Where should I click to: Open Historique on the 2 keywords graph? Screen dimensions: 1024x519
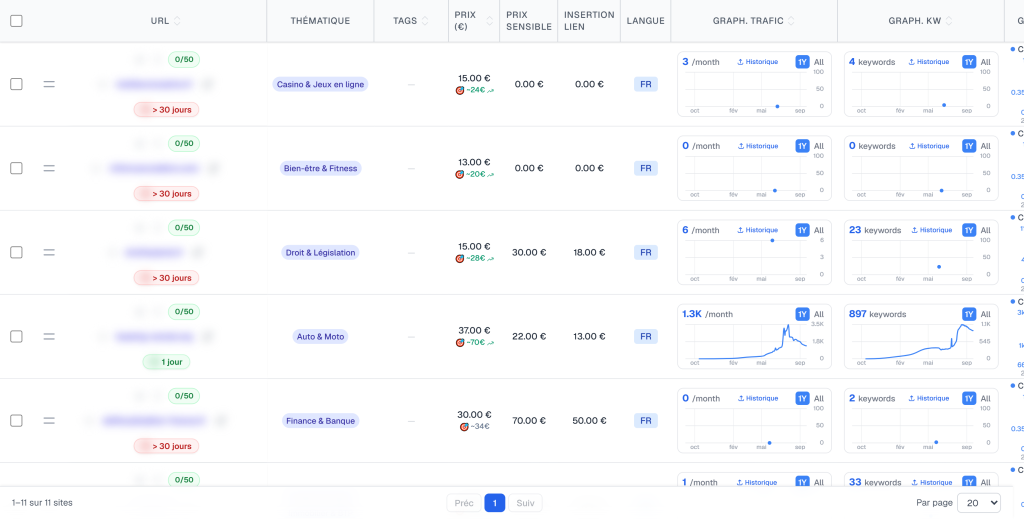[931, 399]
